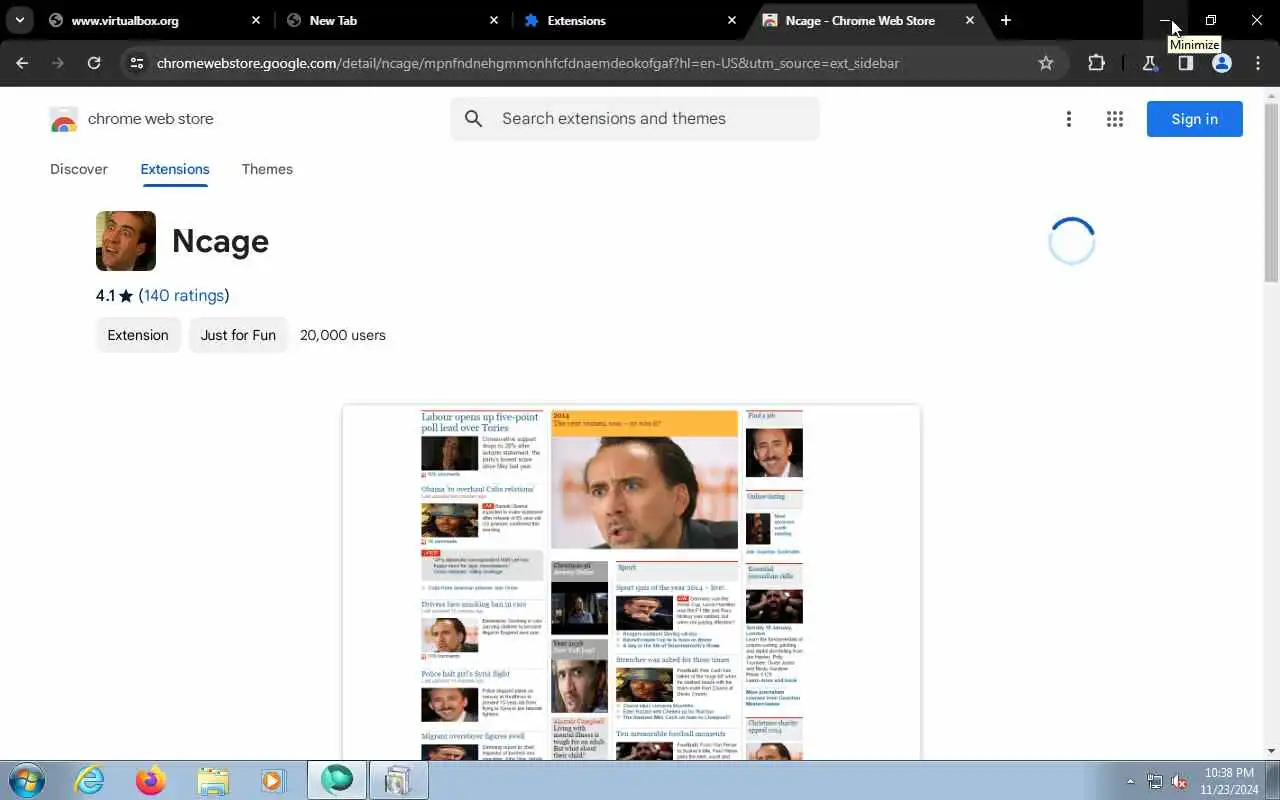Switch to the Extensions tab

point(631,20)
